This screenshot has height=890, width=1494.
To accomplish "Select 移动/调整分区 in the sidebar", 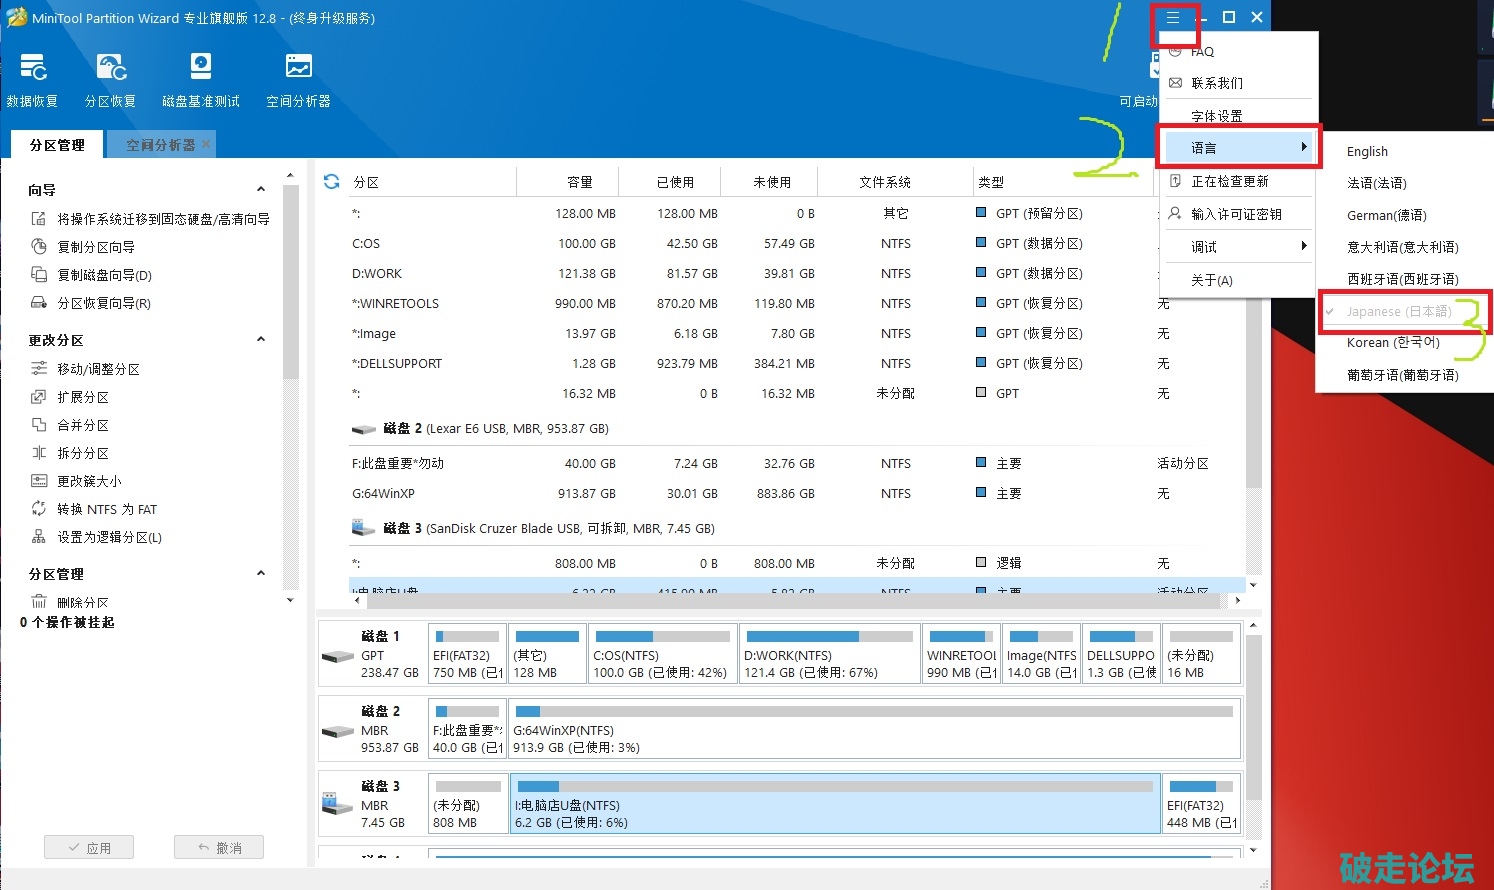I will pos(98,369).
